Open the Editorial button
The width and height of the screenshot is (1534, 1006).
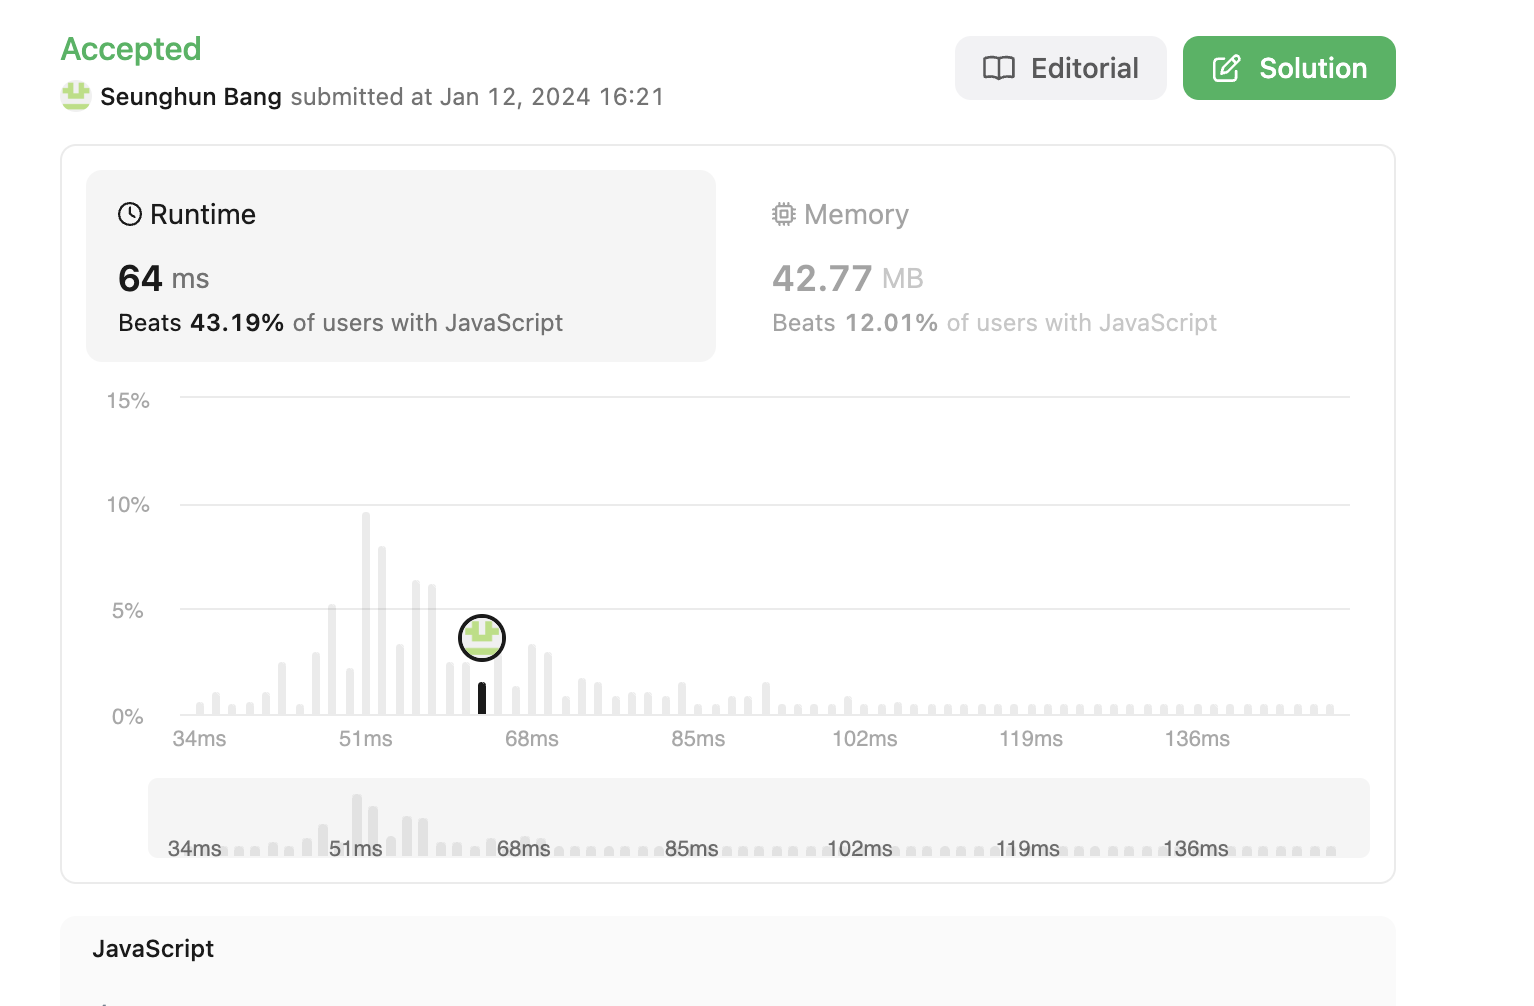tap(1061, 68)
